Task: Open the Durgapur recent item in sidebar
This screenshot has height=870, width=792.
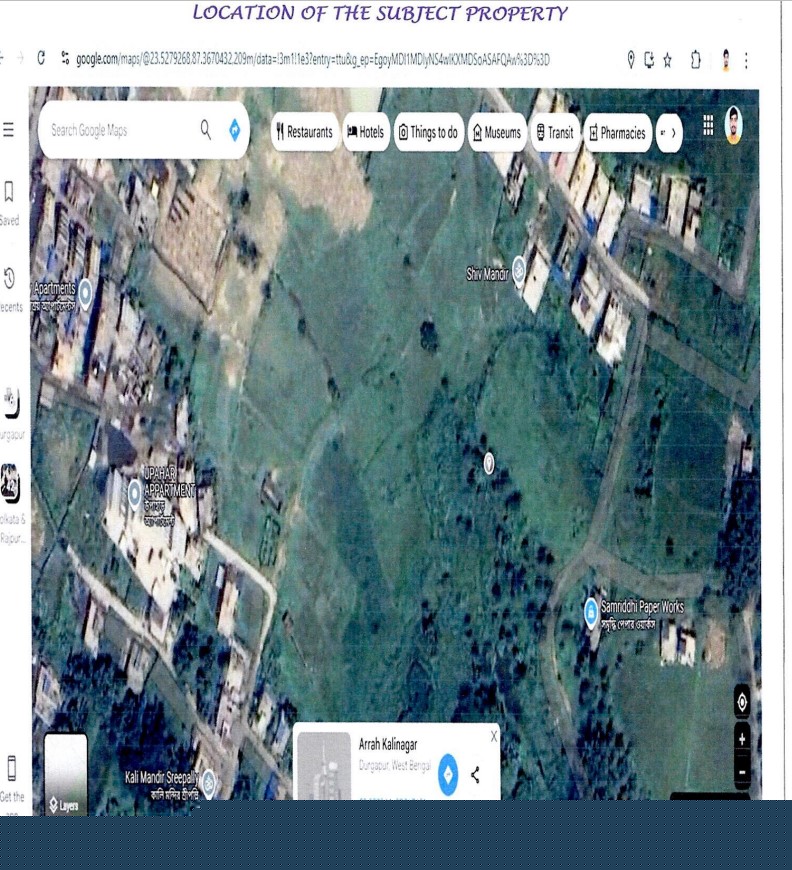Action: click(x=12, y=413)
